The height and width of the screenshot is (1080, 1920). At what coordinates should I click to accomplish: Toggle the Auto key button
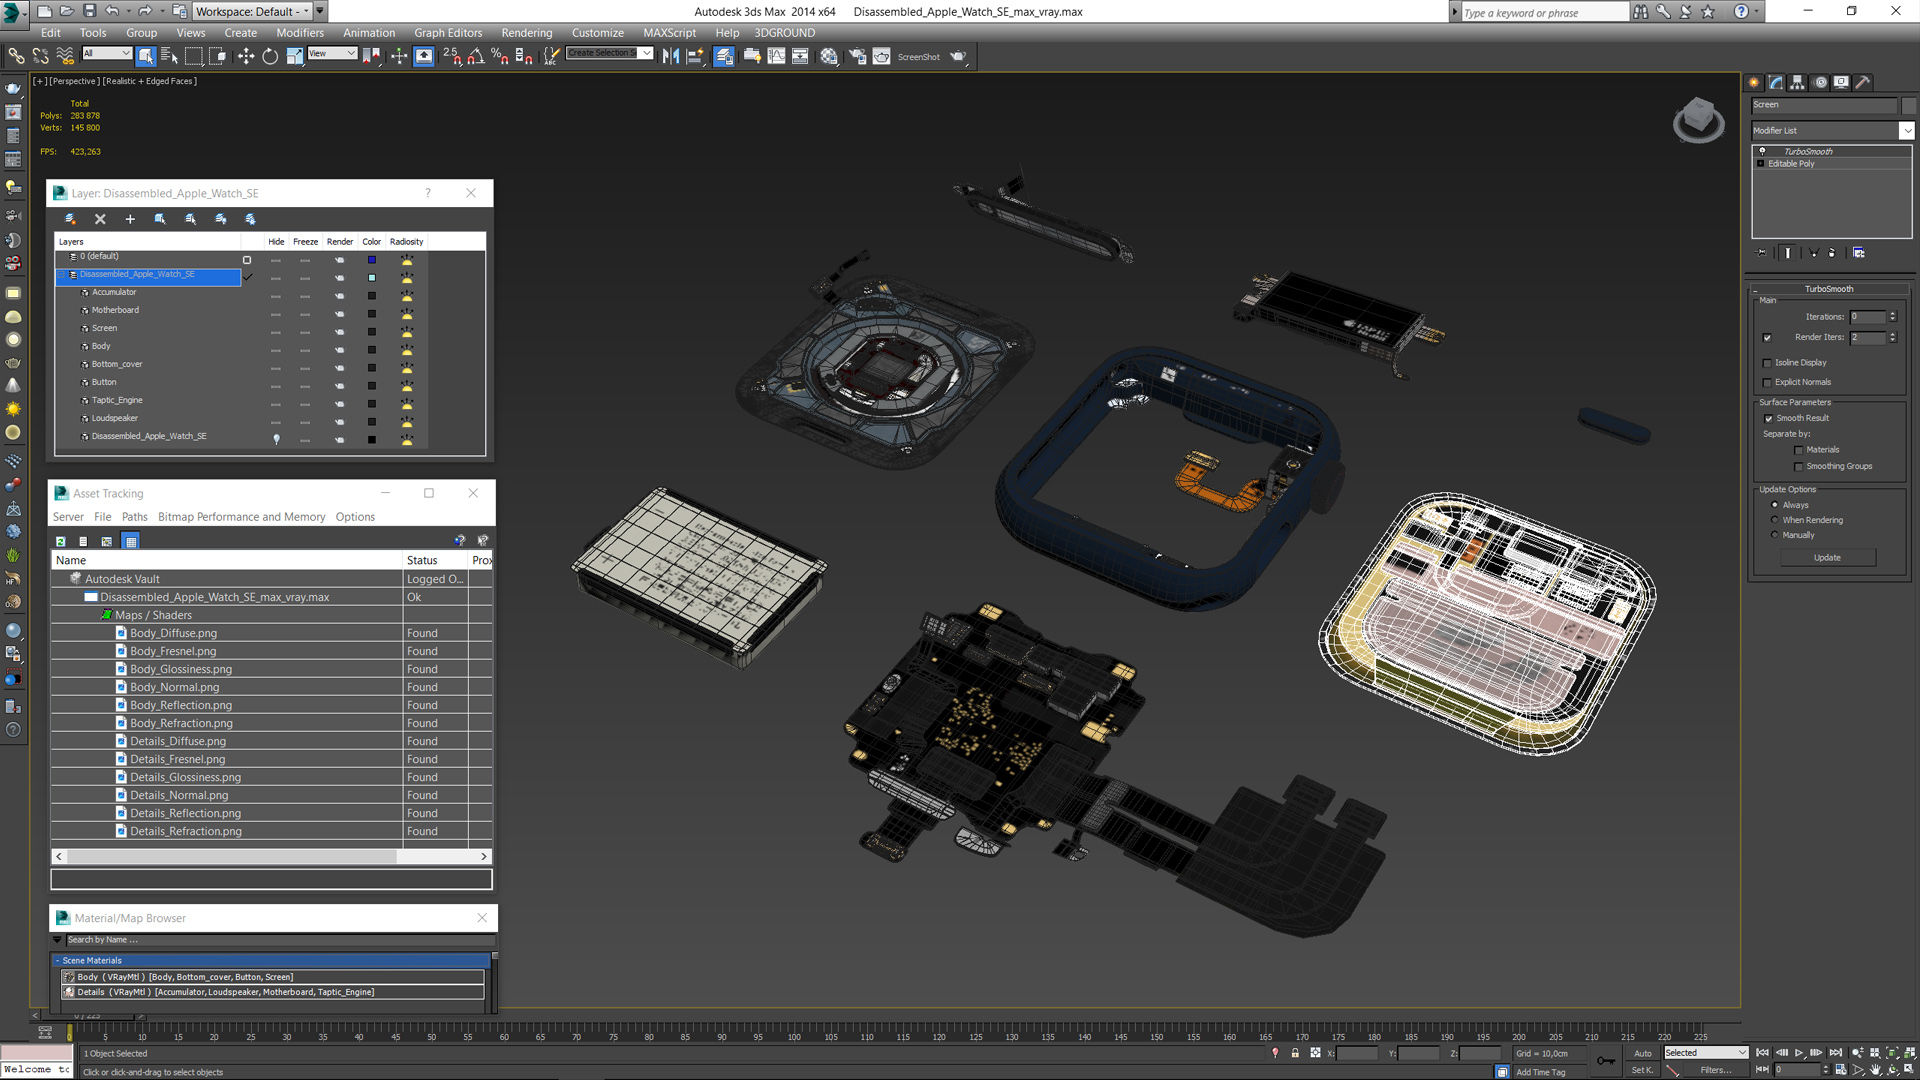1642,1053
